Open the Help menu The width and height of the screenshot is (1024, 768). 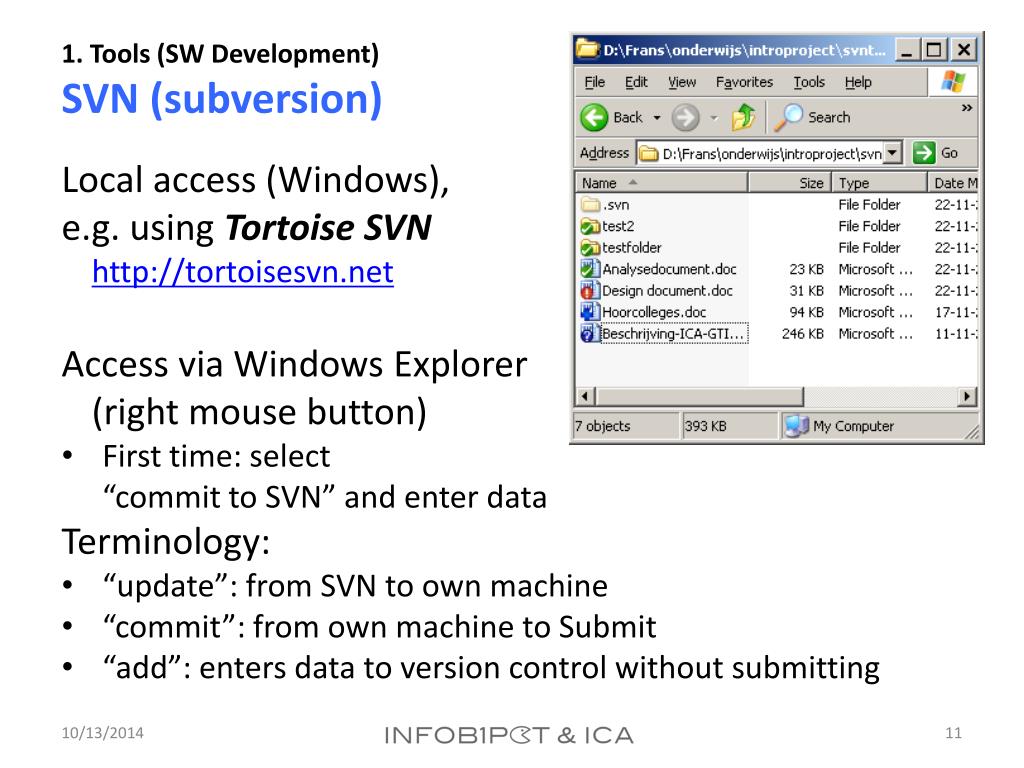[x=858, y=82]
